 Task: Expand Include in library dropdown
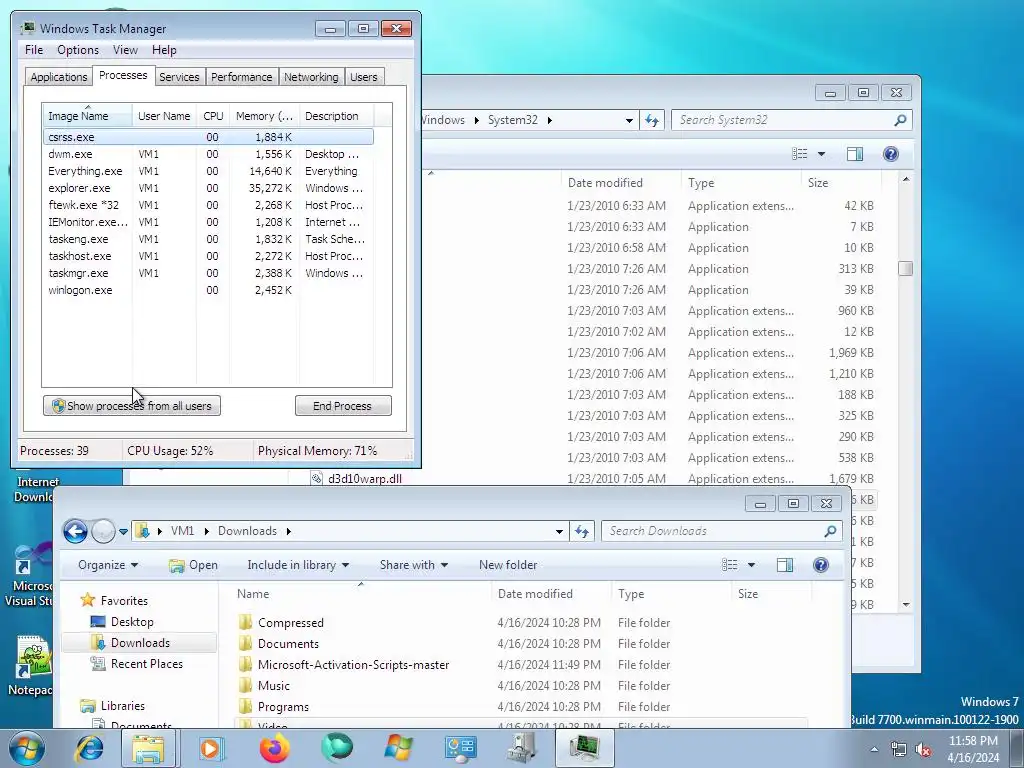coord(298,565)
